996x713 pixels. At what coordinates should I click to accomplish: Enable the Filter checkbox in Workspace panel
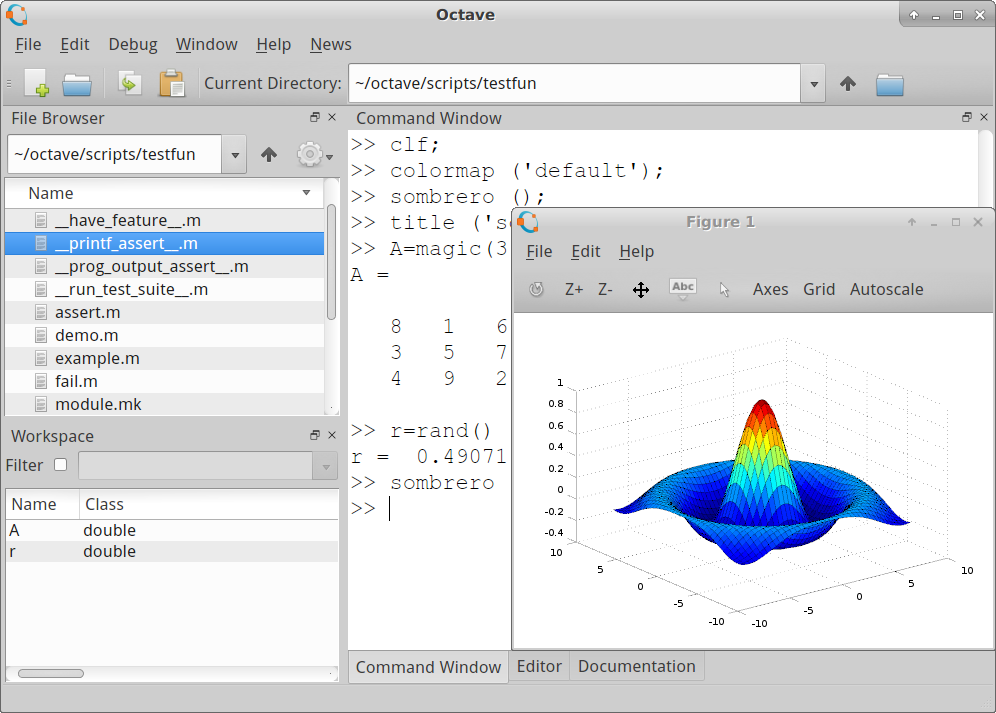58,464
